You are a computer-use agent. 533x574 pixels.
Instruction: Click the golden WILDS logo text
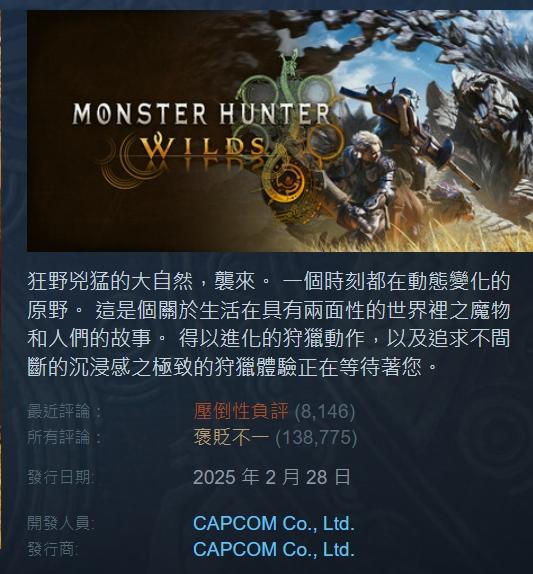pos(203,147)
